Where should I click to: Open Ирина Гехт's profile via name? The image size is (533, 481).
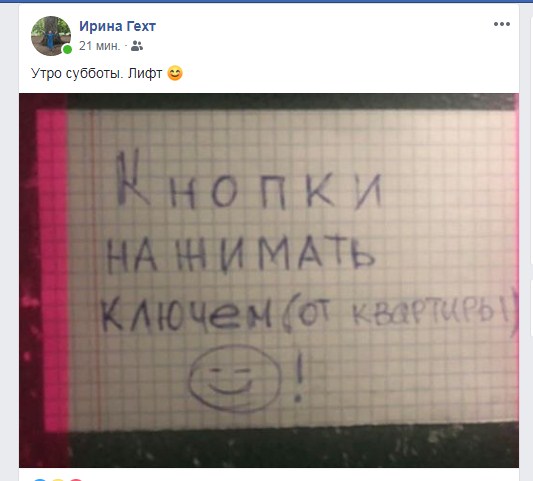pos(117,26)
